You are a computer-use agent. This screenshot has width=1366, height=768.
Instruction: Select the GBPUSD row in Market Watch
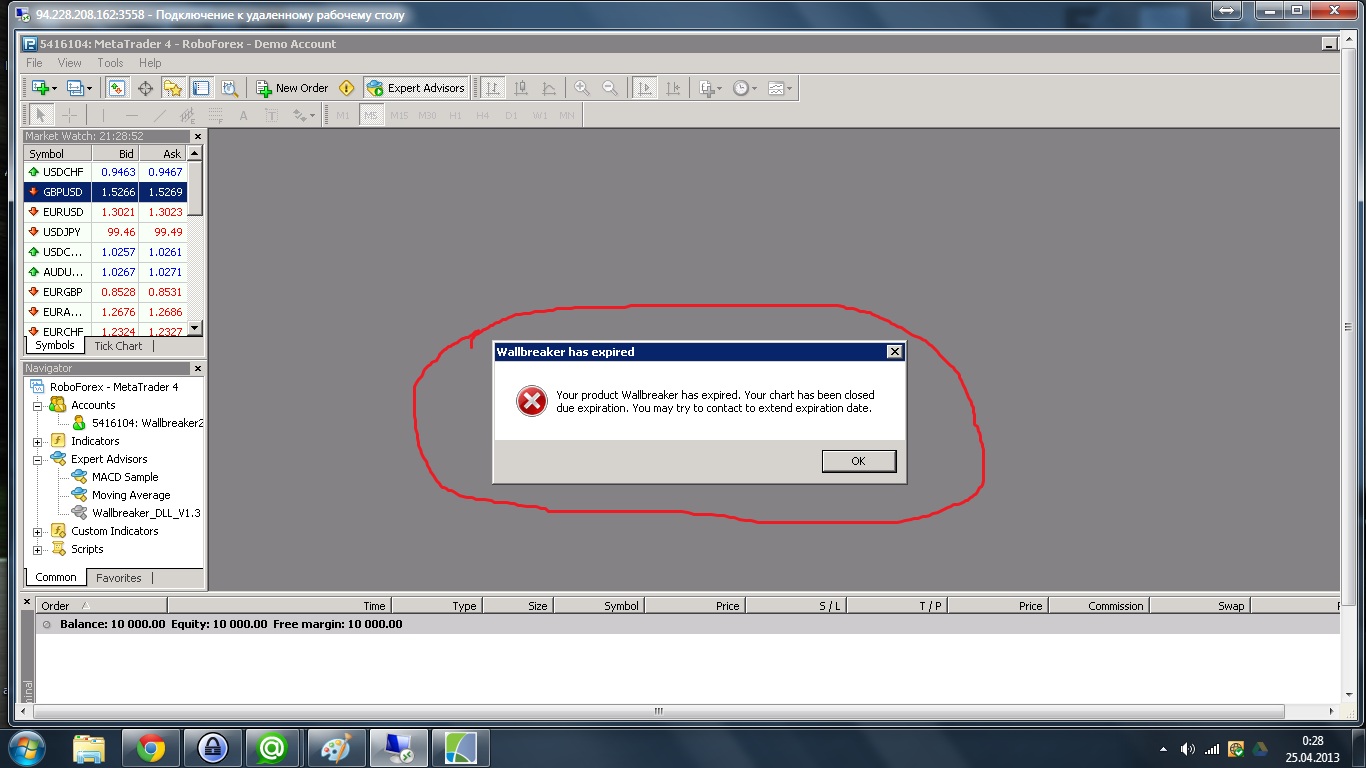click(x=106, y=192)
